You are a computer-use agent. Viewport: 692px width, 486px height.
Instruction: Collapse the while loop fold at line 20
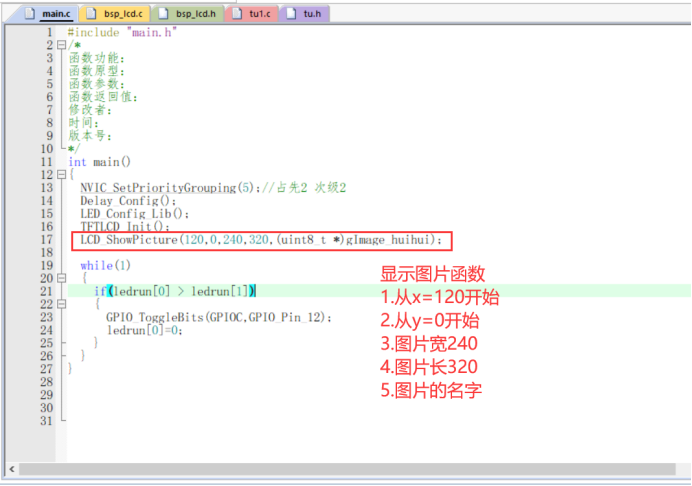point(61,279)
